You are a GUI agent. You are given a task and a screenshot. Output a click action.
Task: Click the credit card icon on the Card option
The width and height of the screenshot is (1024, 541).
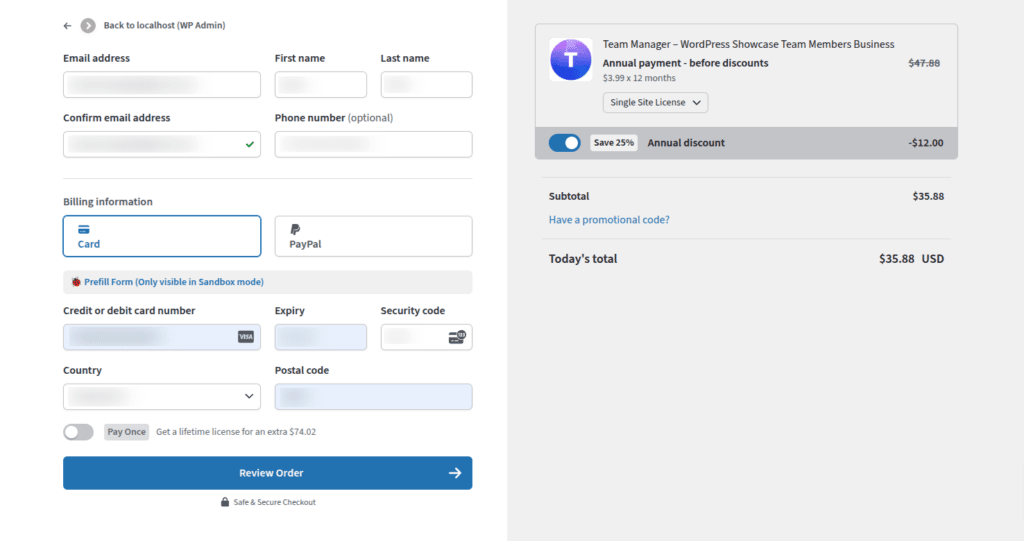pyautogui.click(x=84, y=229)
